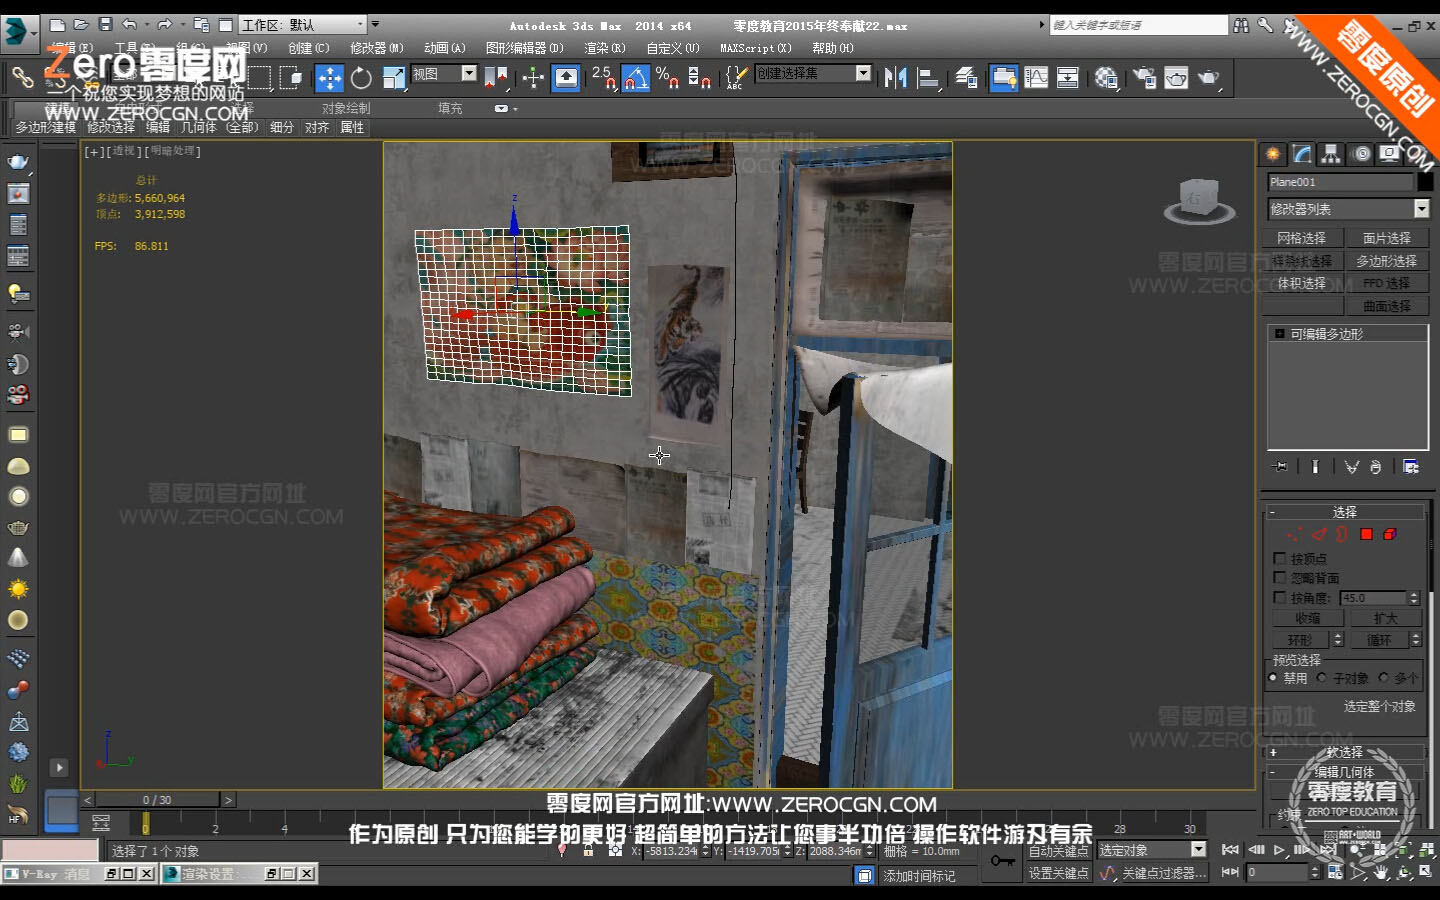
Task: Enable the 按角度 checkbox
Action: [x=1280, y=598]
